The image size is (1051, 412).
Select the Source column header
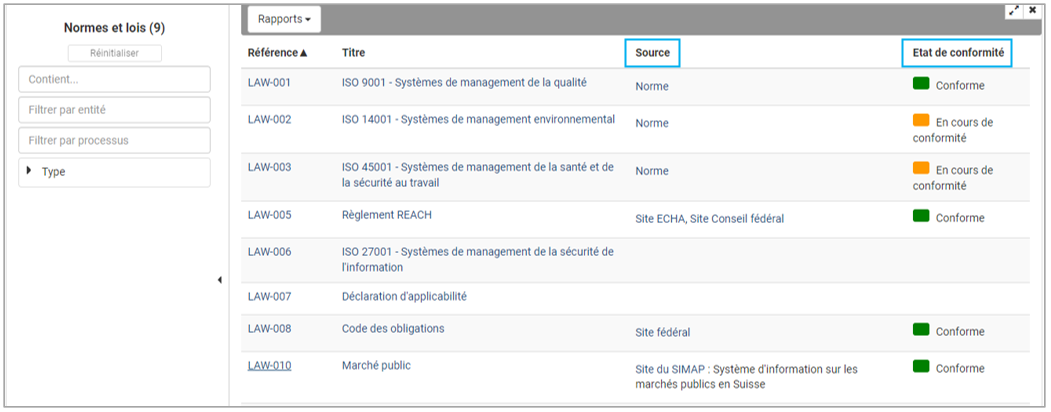click(652, 52)
